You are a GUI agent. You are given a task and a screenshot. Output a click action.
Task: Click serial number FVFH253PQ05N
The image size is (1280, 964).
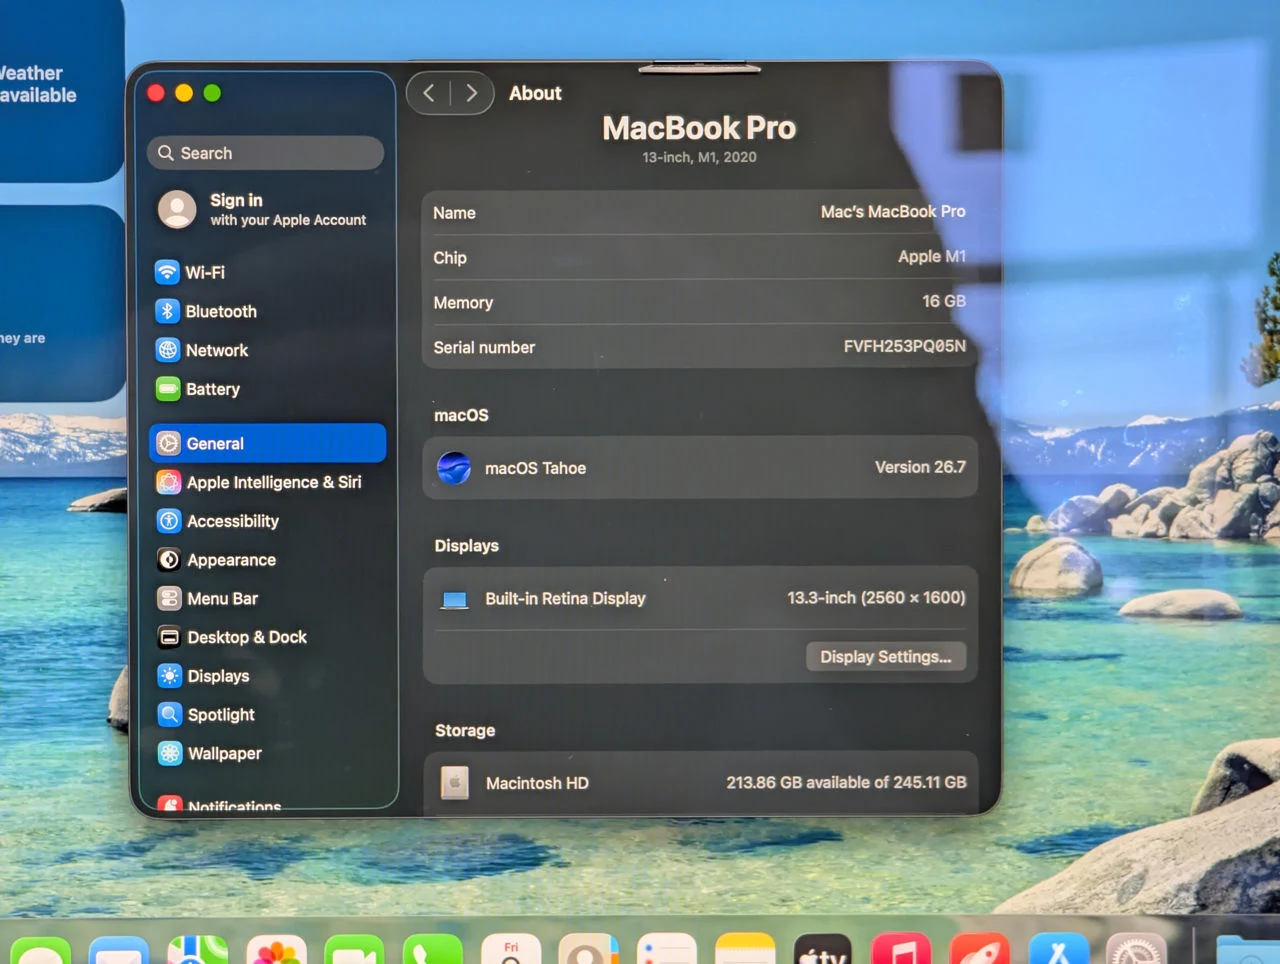click(905, 346)
